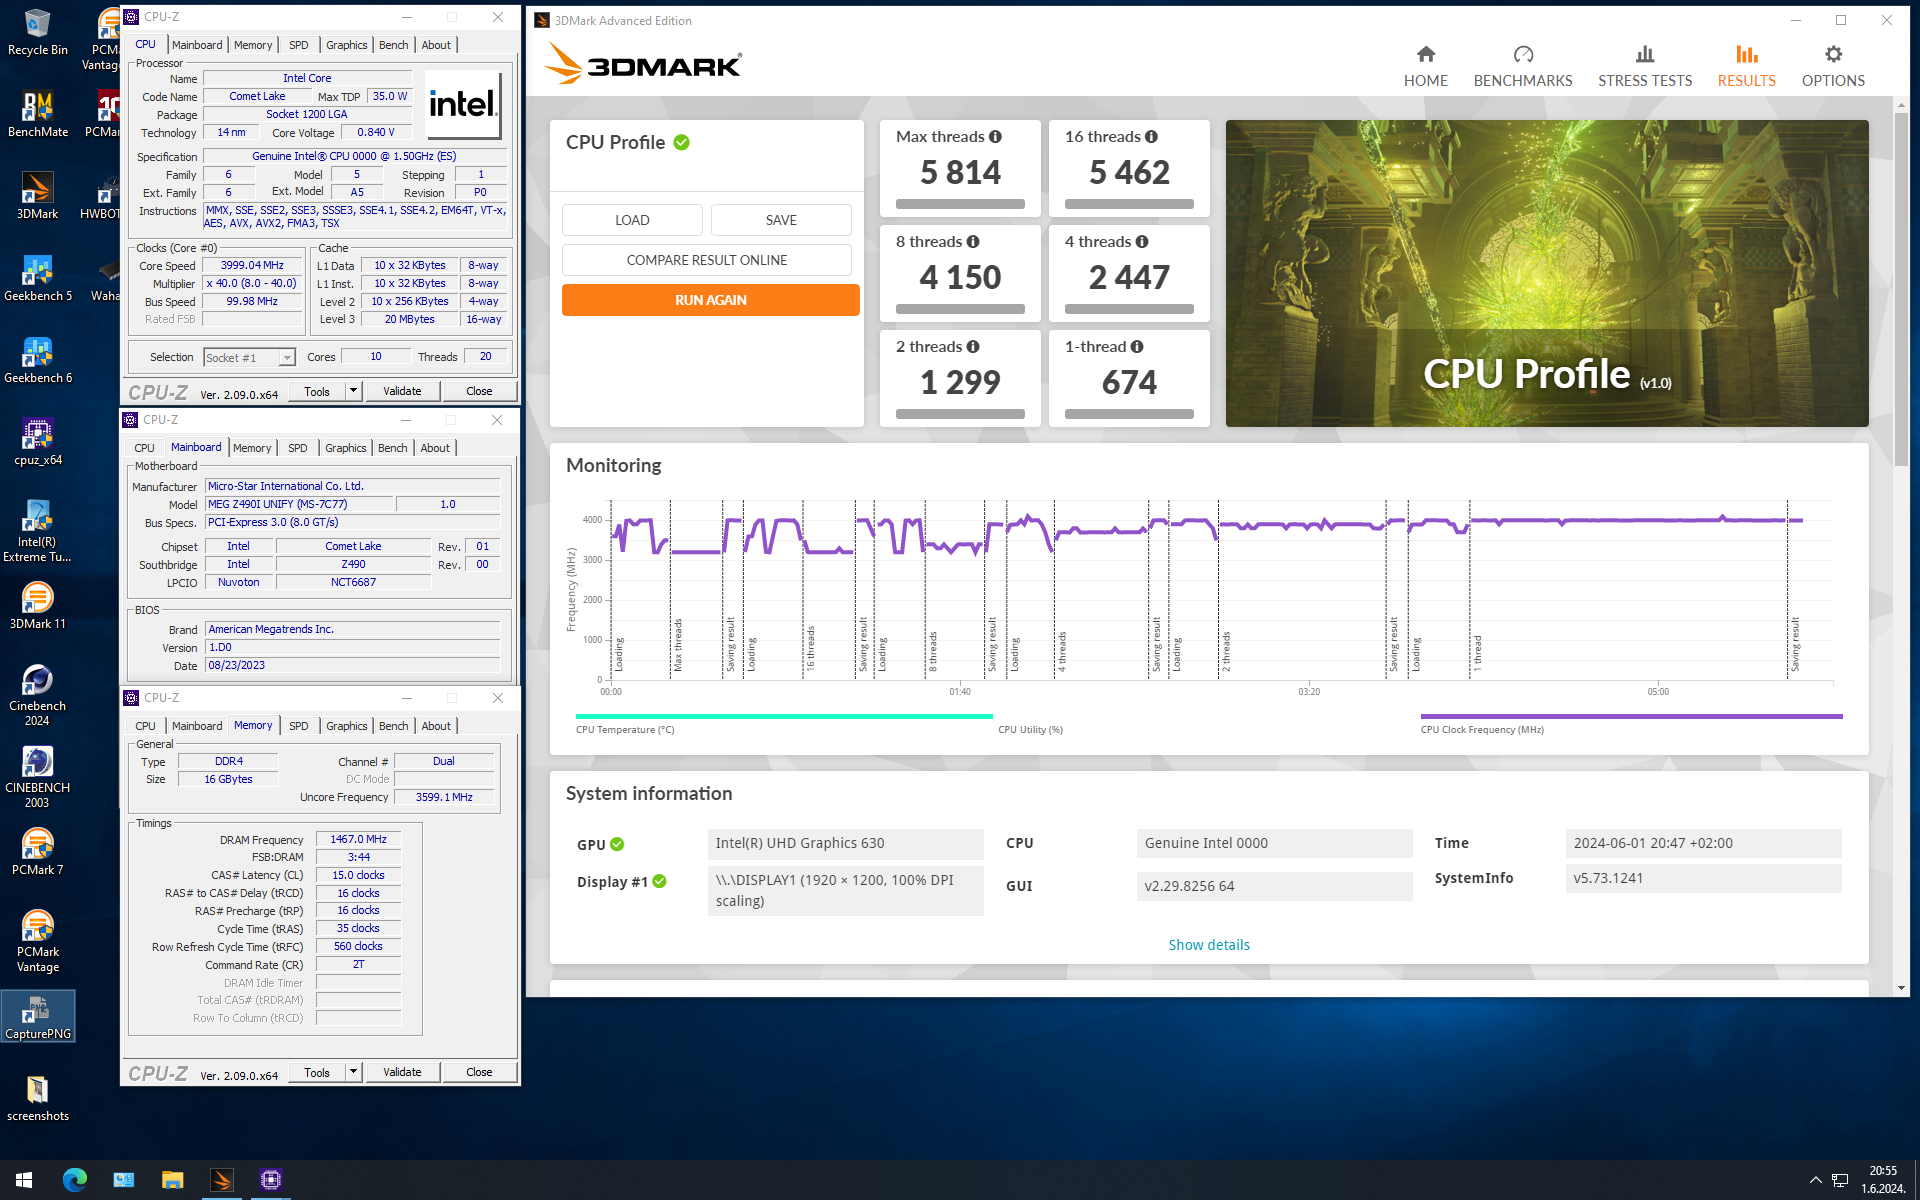The height and width of the screenshot is (1200, 1920).
Task: Open the screenshots folder on desktop
Action: click(x=37, y=1099)
